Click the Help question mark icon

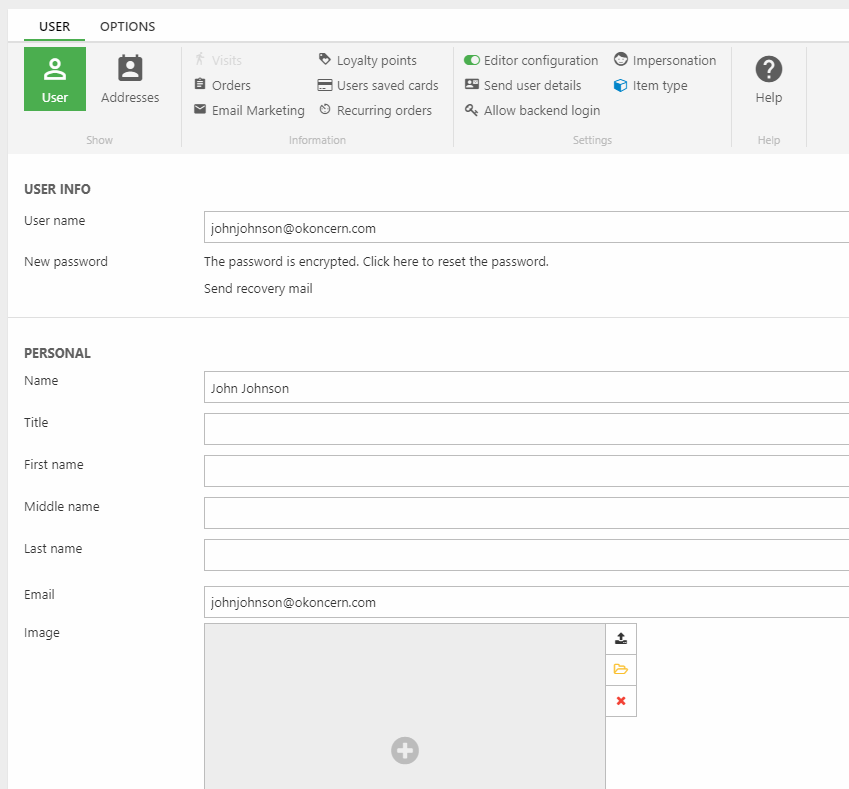click(768, 70)
